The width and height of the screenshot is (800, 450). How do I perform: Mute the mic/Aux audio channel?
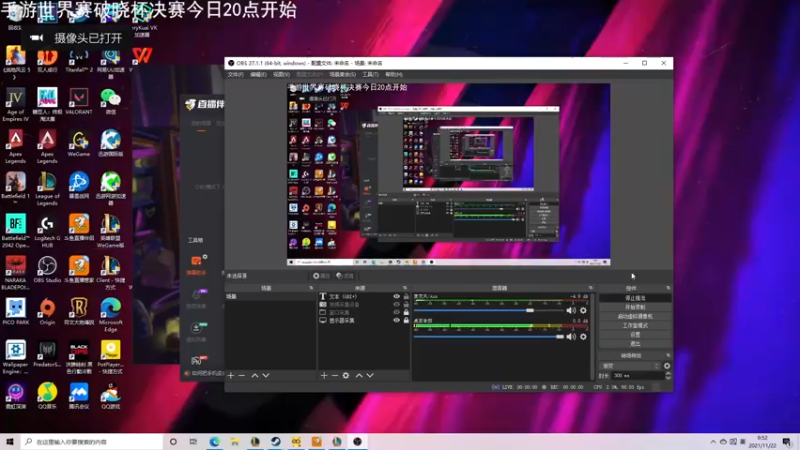tap(571, 310)
